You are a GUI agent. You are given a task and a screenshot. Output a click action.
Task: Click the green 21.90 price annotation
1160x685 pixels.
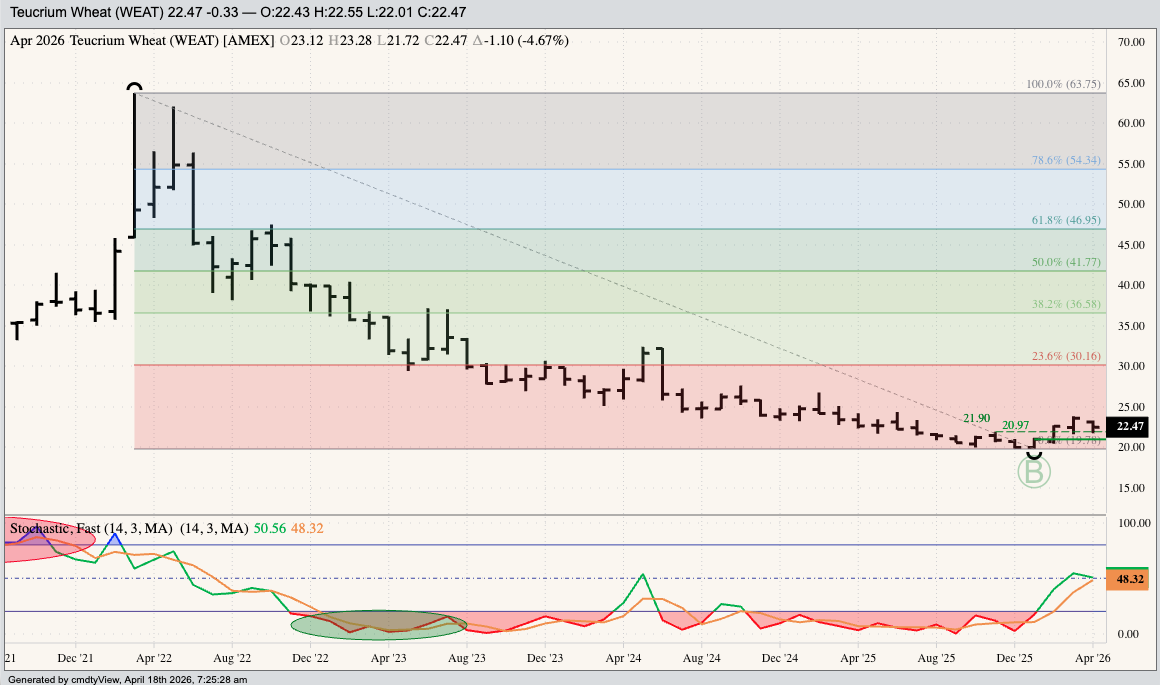click(976, 418)
